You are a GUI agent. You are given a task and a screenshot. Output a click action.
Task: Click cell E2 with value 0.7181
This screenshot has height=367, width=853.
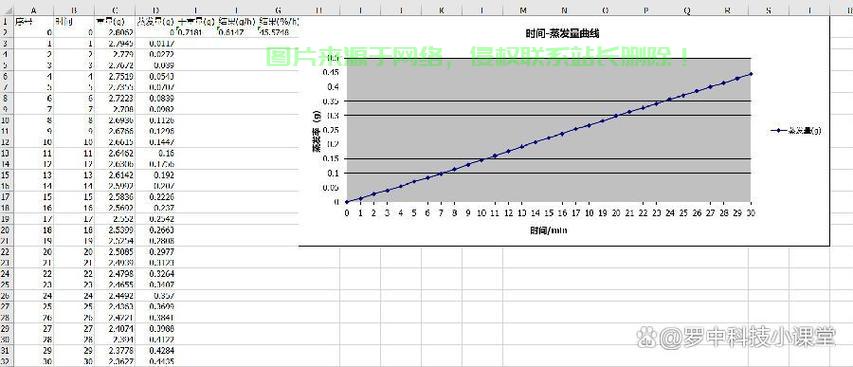[x=196, y=32]
